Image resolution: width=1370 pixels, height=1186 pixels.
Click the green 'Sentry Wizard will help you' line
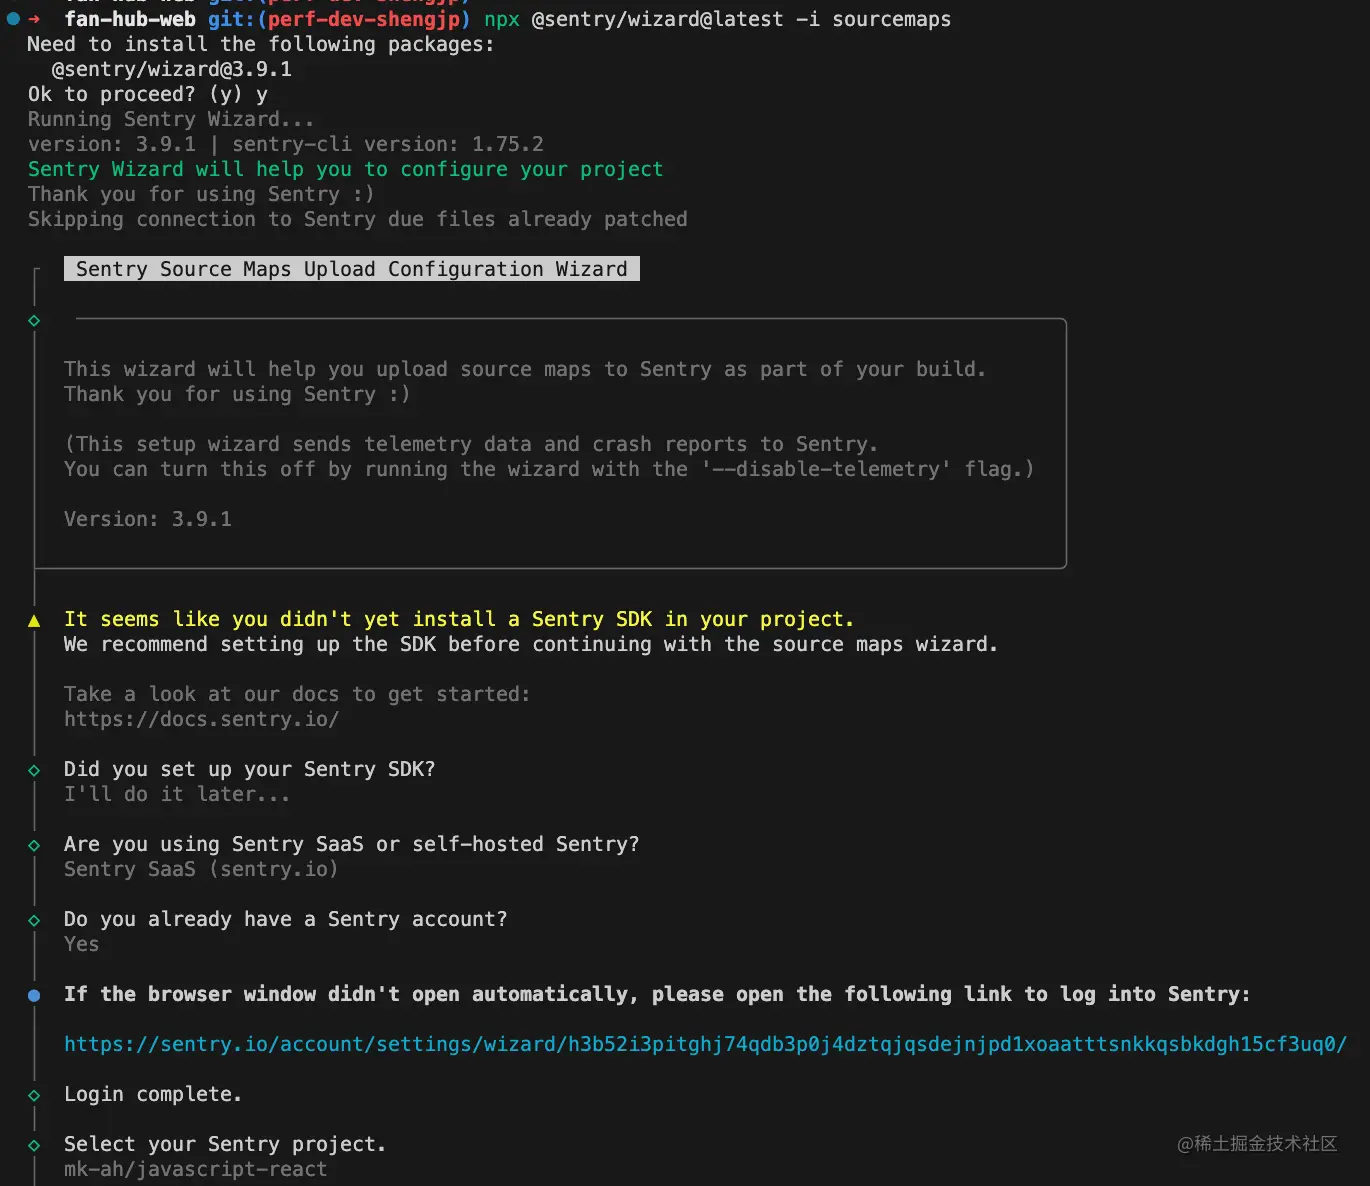tap(346, 169)
